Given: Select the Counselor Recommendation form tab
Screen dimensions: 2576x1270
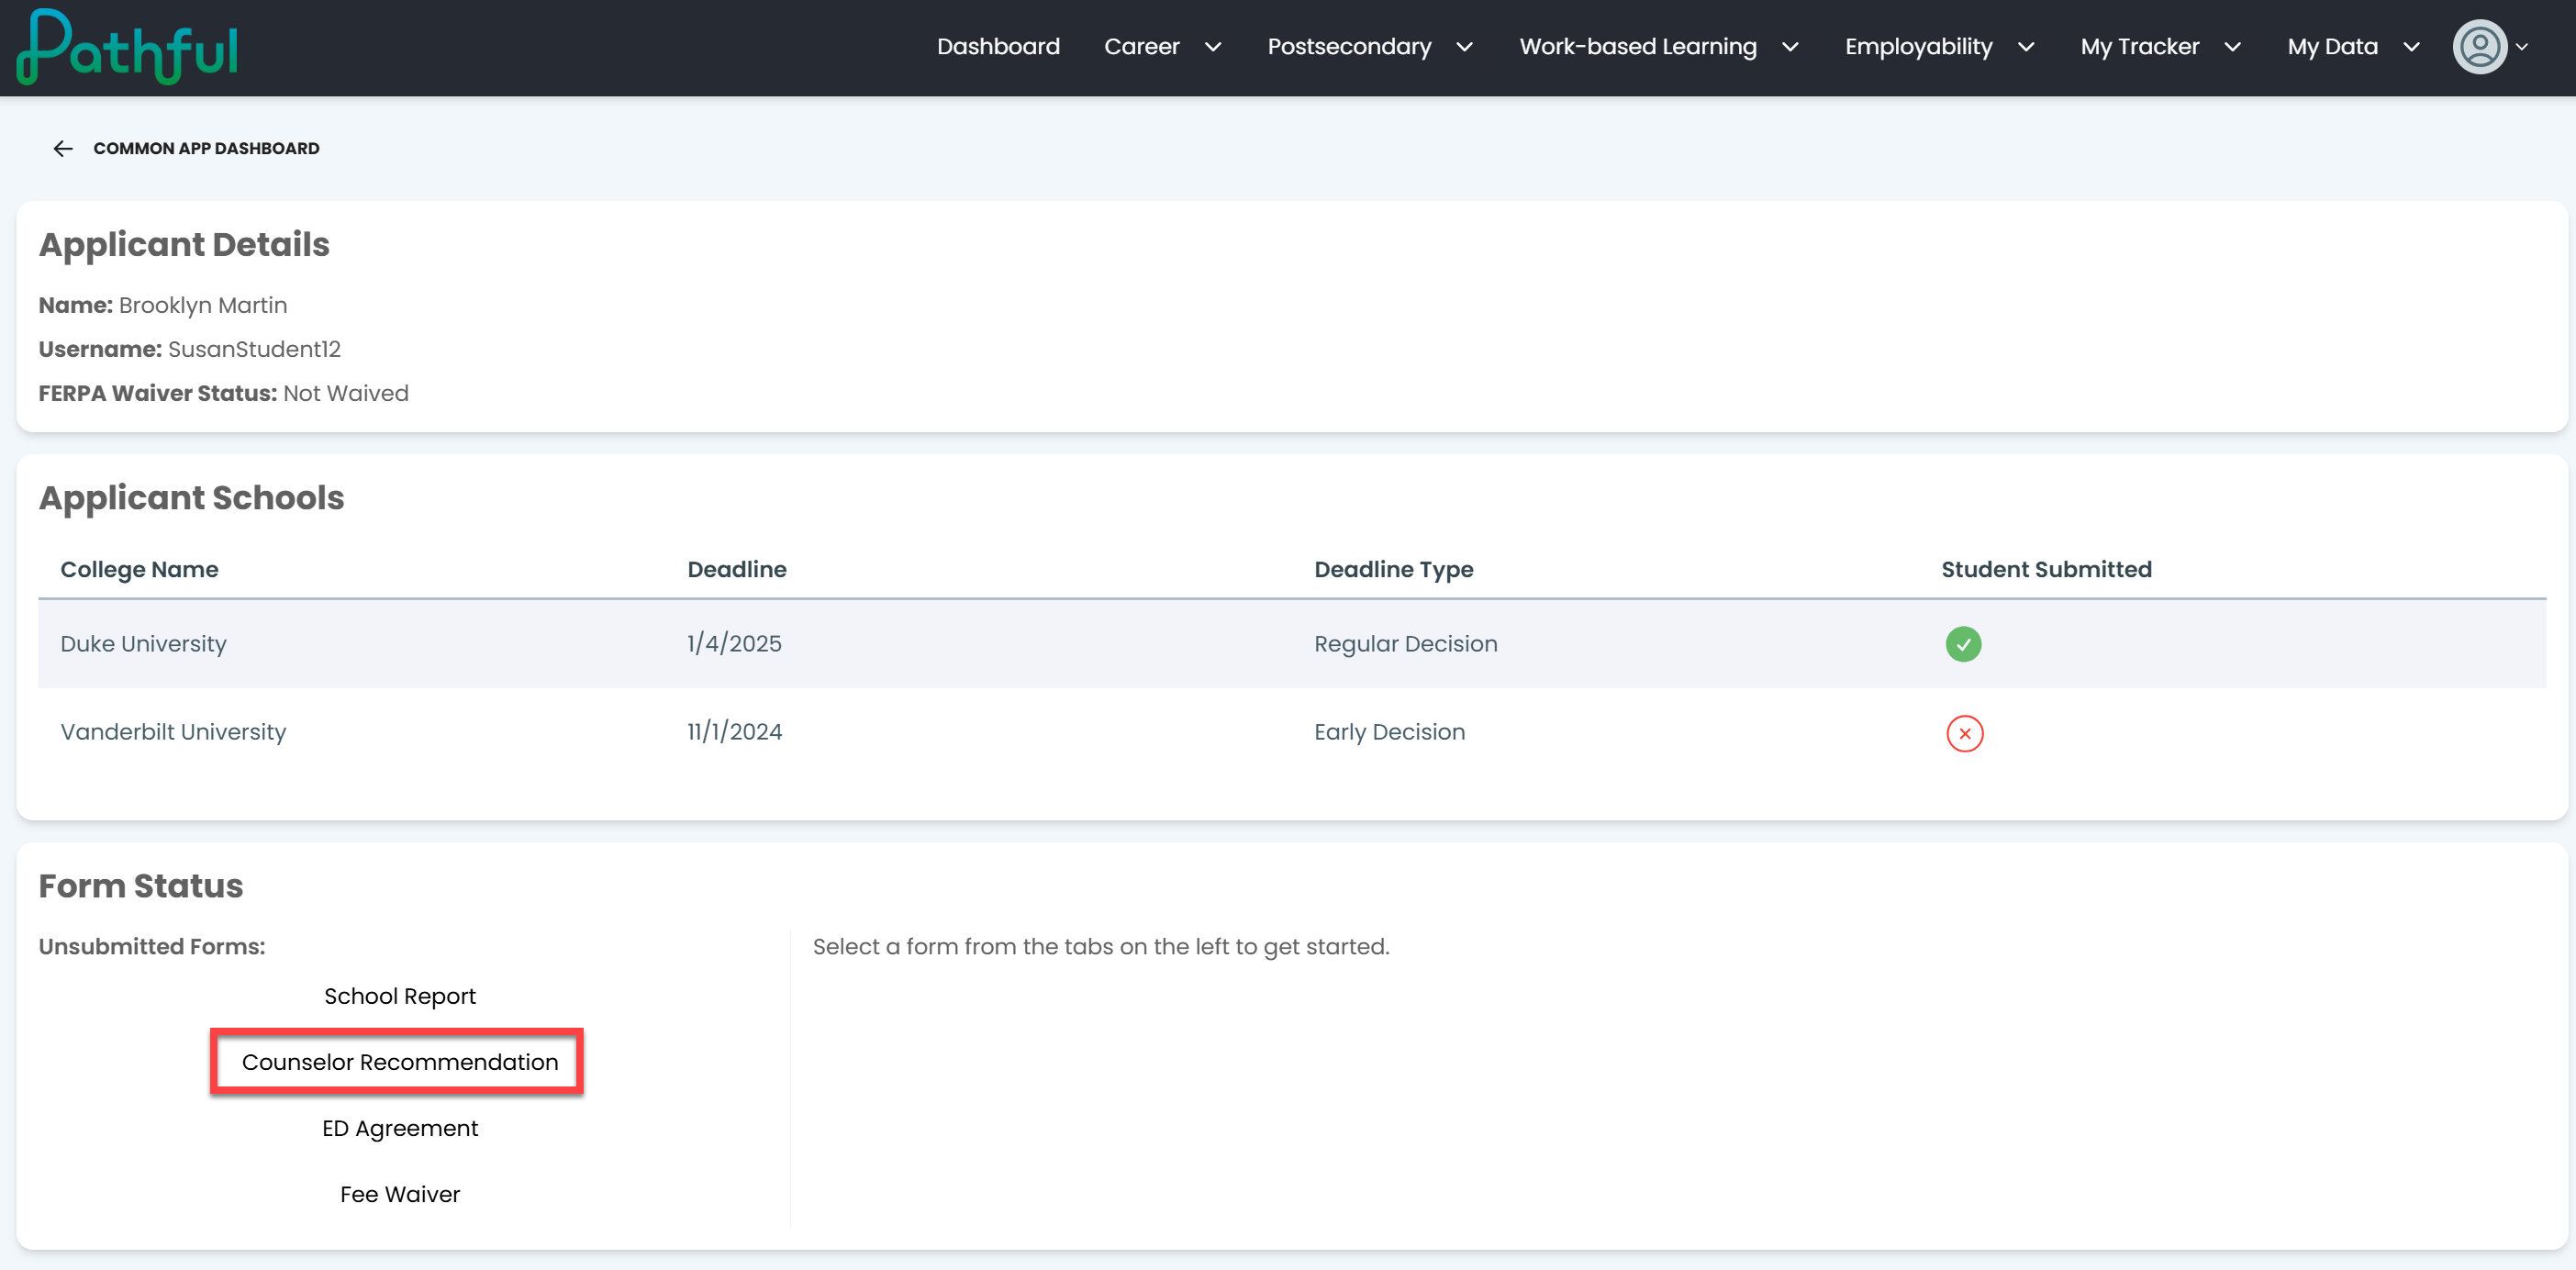Looking at the screenshot, I should tap(400, 1062).
